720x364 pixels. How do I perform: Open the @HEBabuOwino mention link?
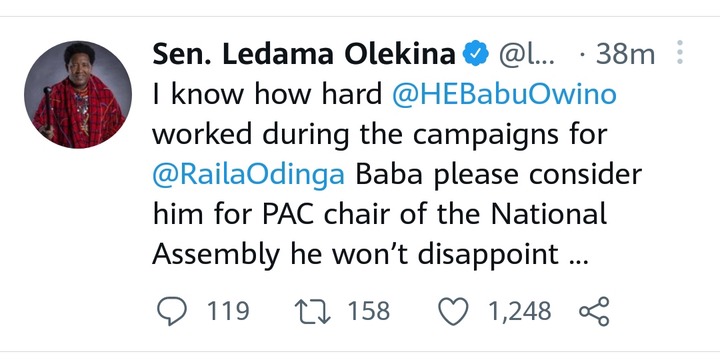pos(504,95)
